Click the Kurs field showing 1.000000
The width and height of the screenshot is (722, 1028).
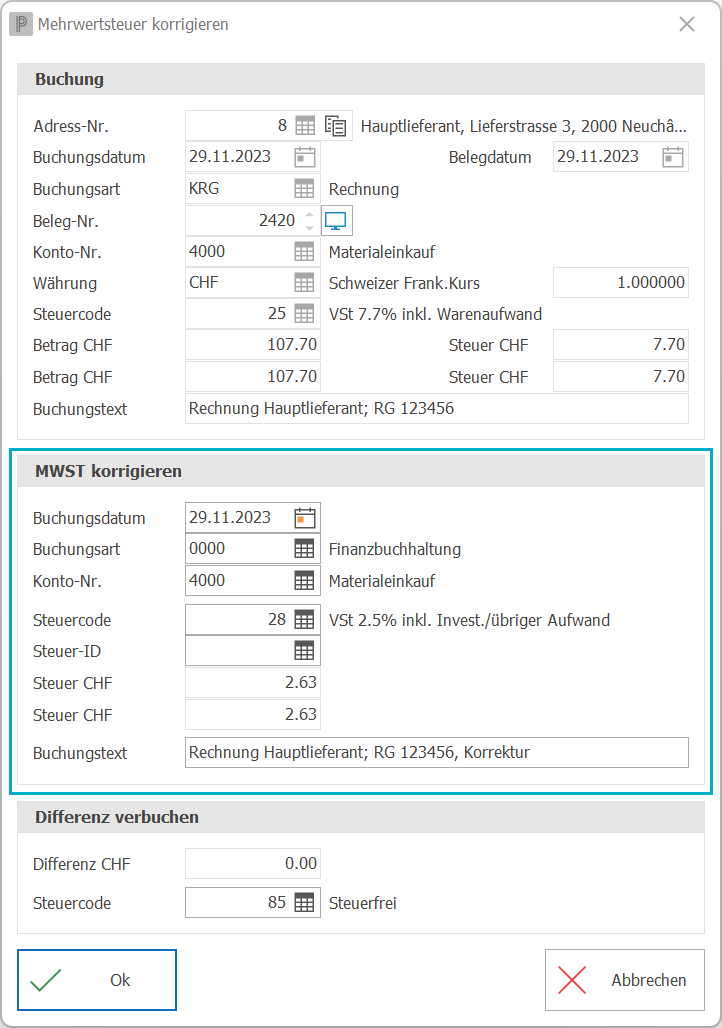tap(621, 283)
